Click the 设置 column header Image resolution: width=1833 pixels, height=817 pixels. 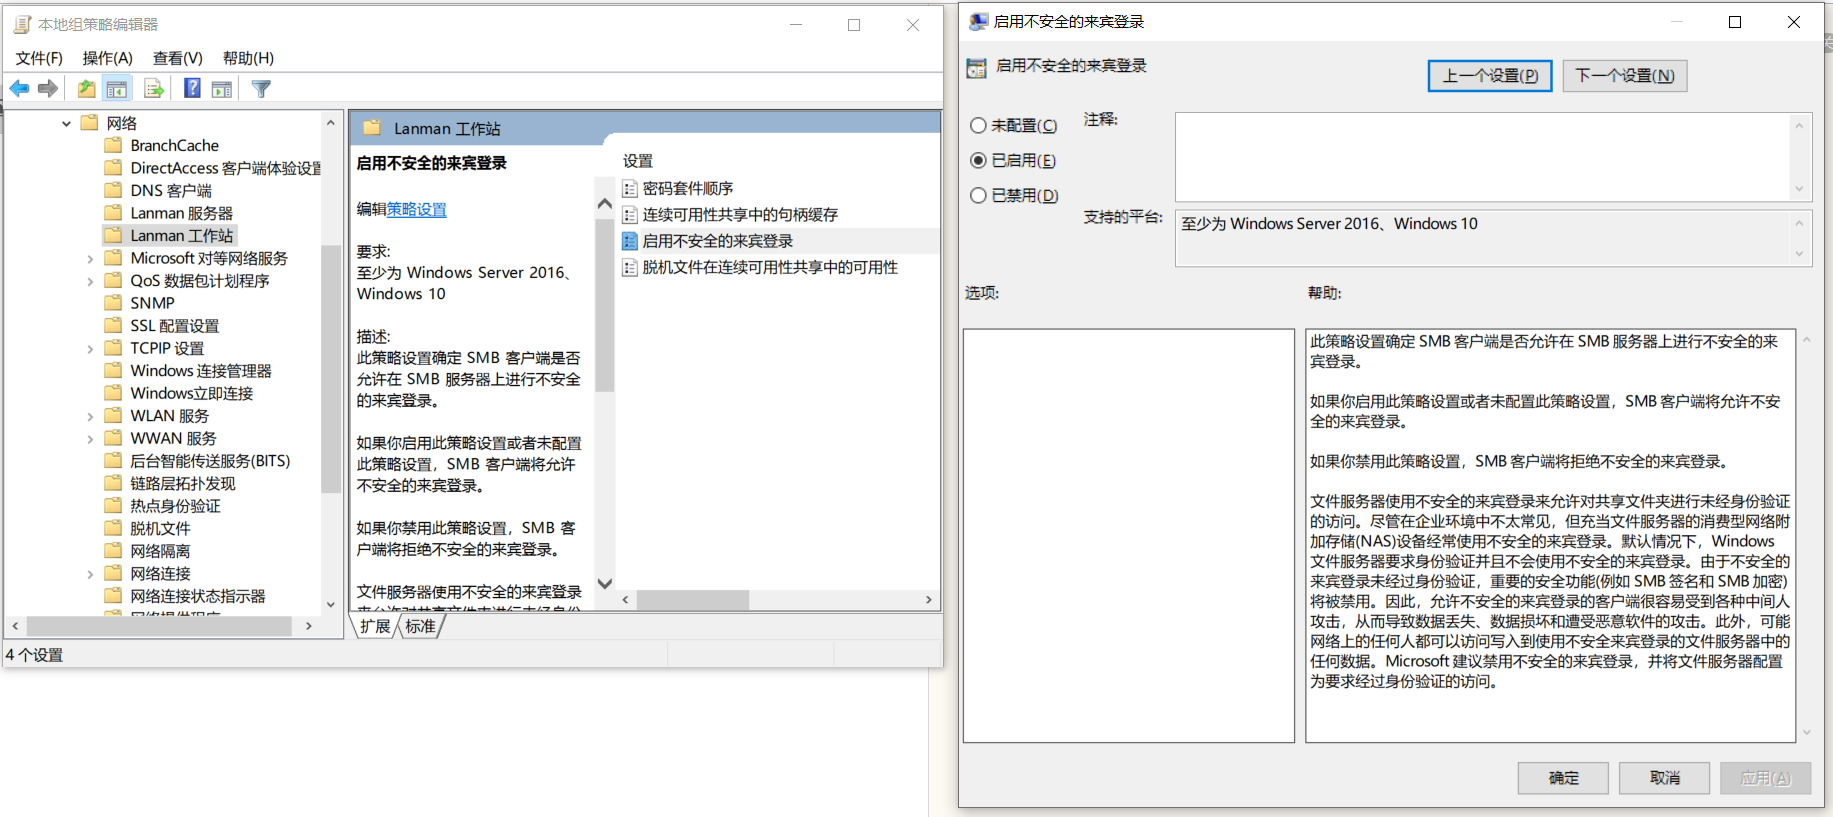point(638,161)
